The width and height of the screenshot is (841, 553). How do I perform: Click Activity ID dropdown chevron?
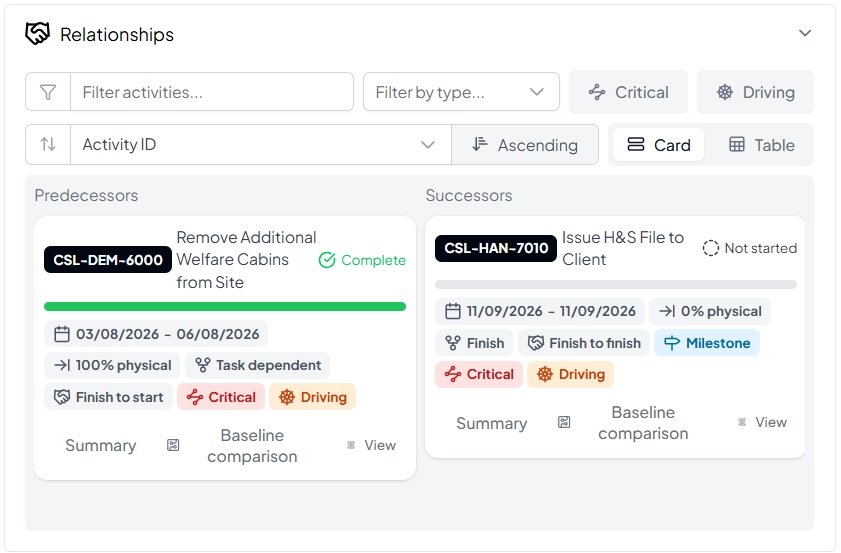click(x=427, y=145)
